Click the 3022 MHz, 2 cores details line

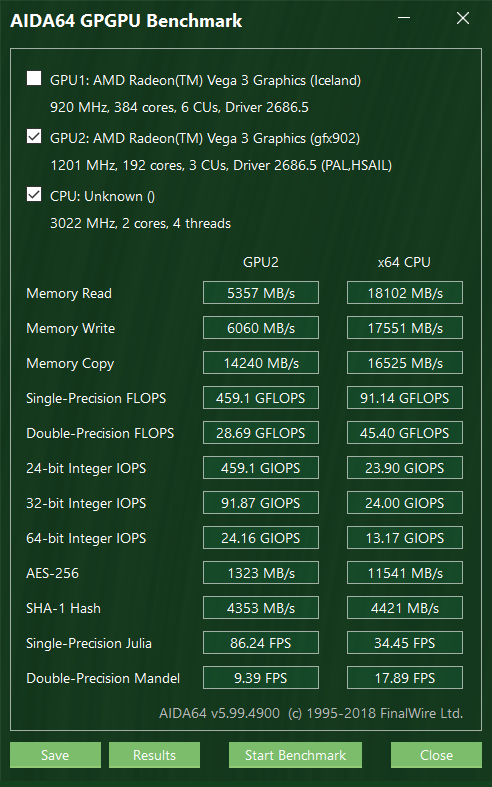point(141,223)
